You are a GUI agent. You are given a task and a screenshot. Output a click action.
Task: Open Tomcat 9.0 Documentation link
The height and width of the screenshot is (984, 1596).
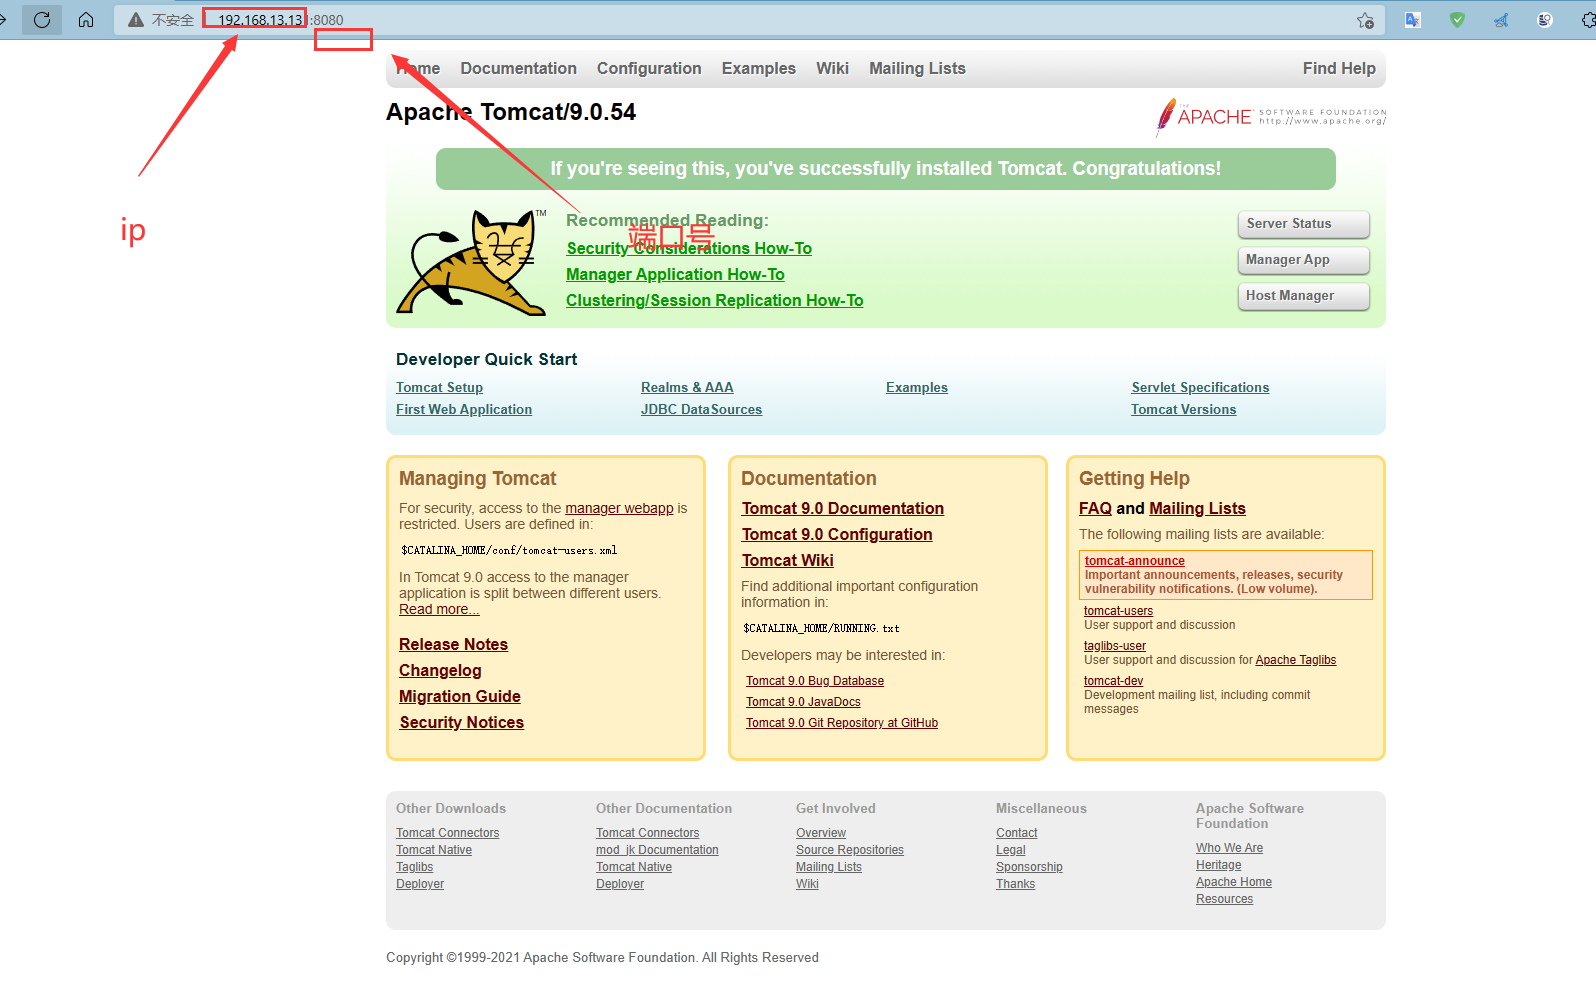[x=842, y=508]
